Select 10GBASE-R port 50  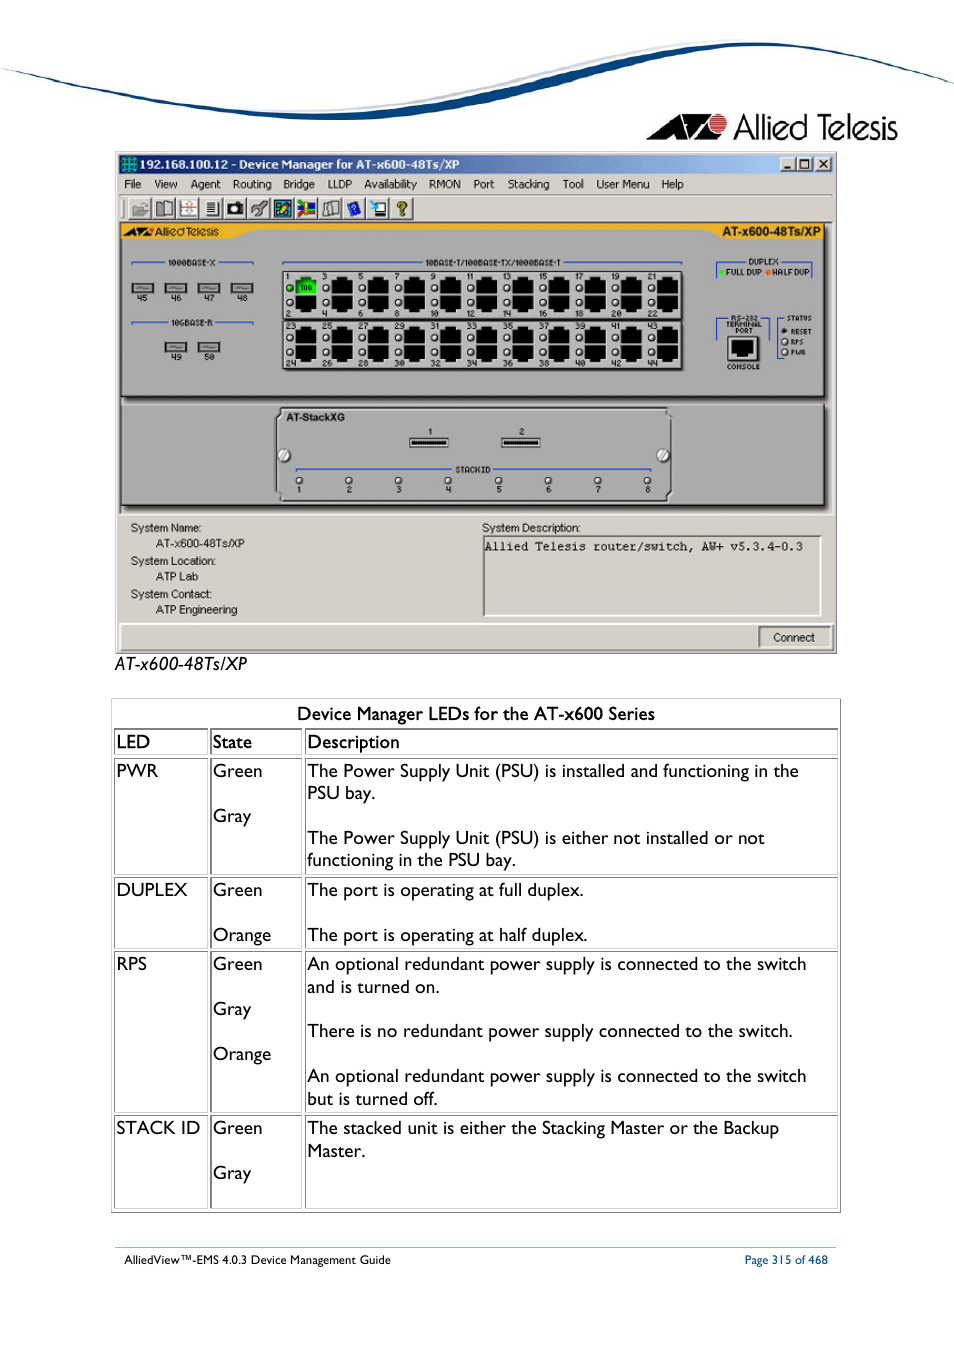point(209,347)
